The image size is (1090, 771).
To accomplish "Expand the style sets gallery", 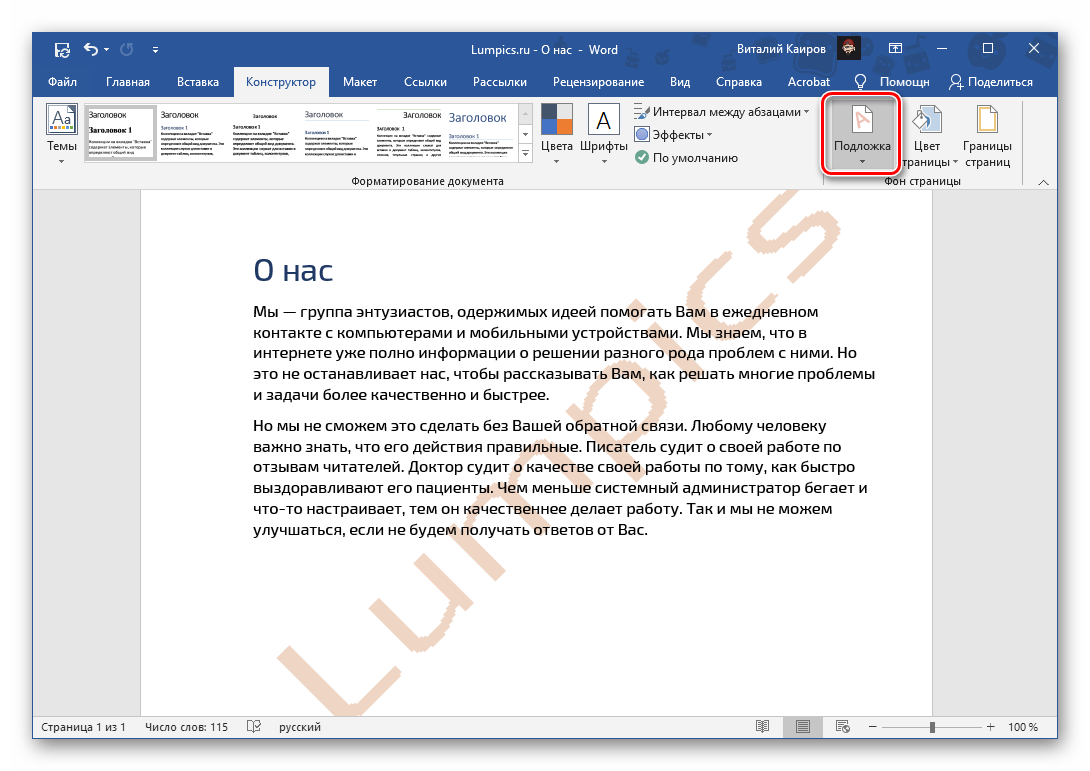I will click(x=526, y=154).
